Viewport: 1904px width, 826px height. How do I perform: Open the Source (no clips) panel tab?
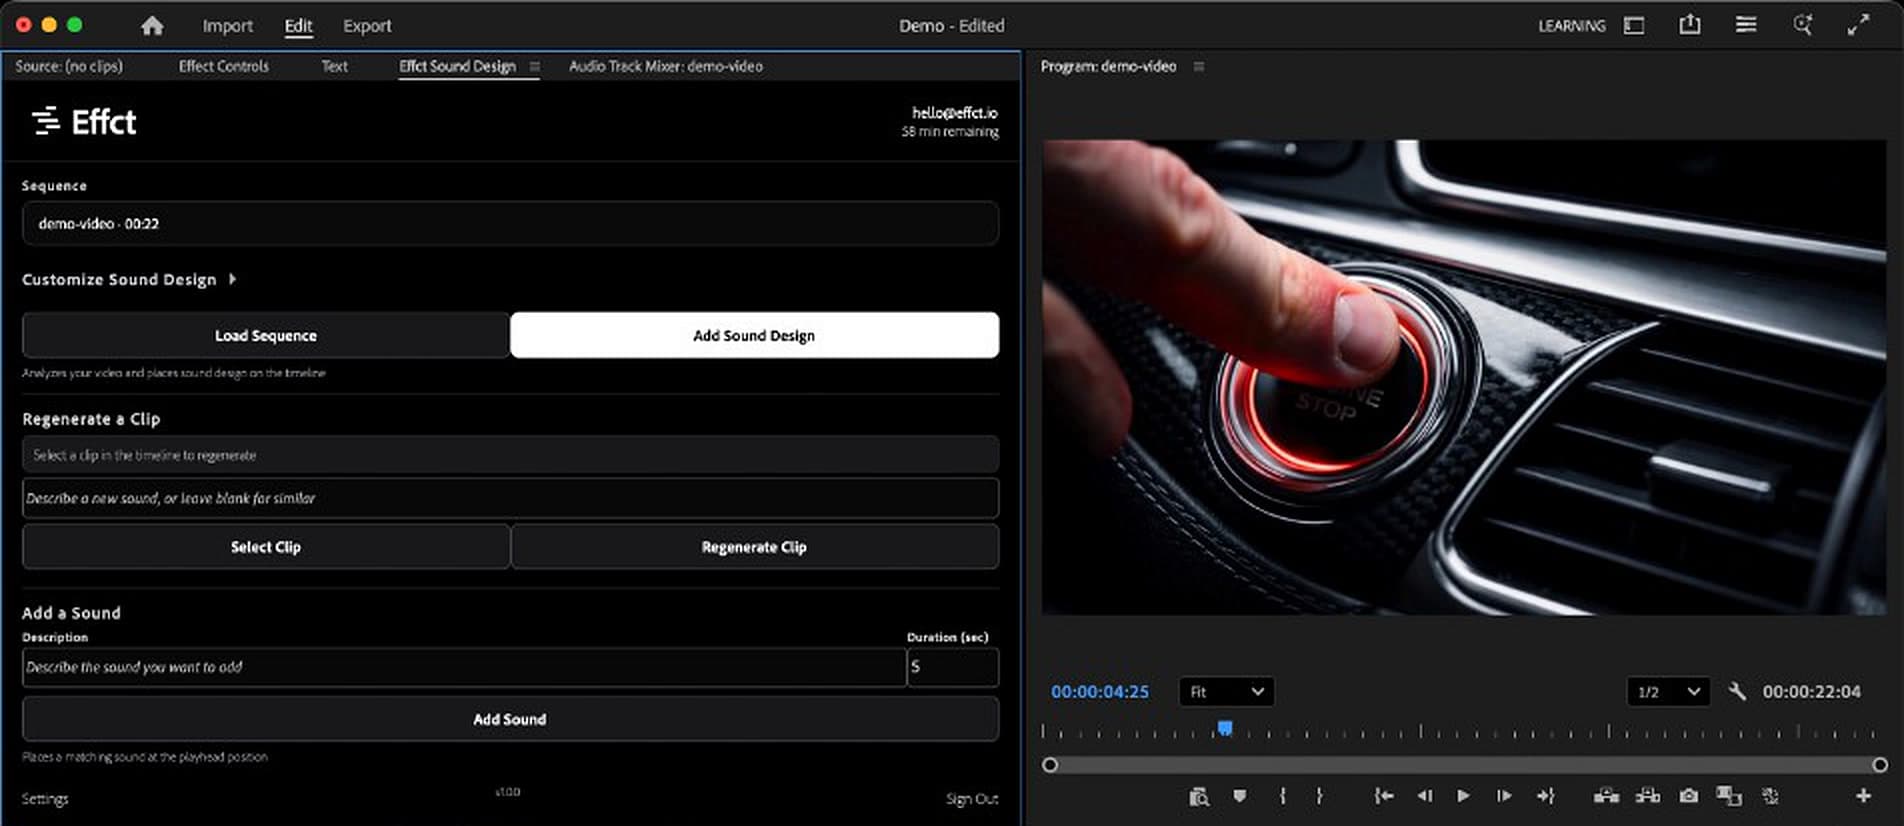[x=69, y=66]
